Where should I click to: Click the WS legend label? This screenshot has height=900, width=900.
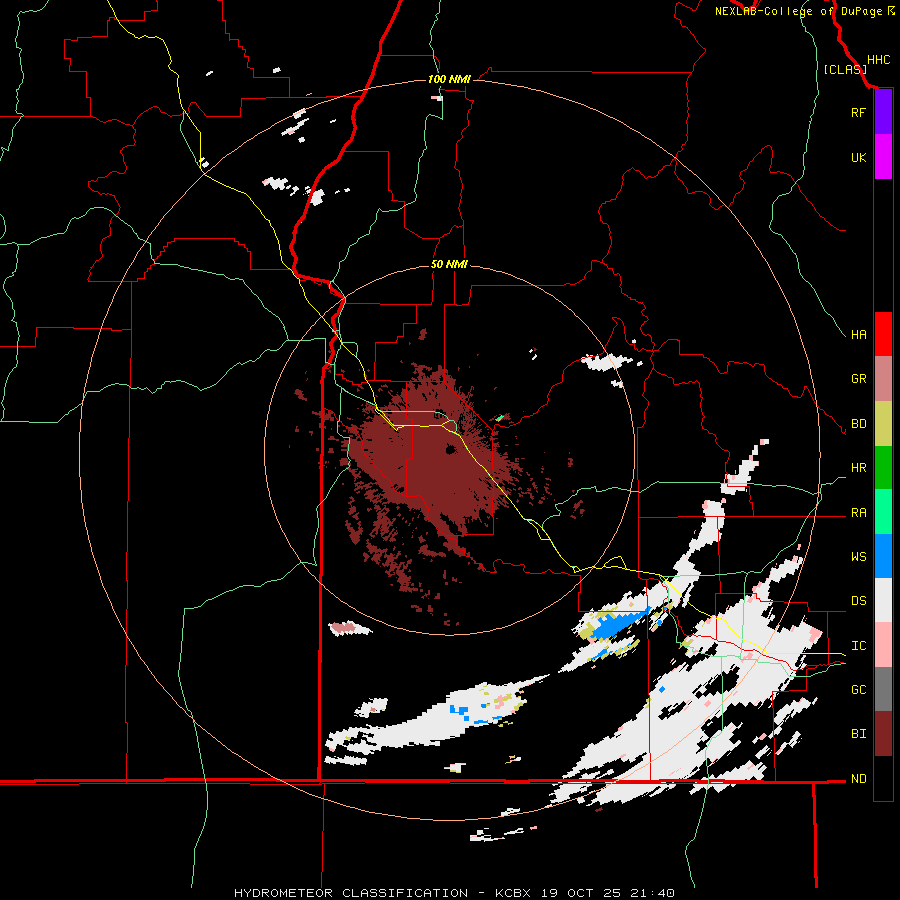coord(858,557)
